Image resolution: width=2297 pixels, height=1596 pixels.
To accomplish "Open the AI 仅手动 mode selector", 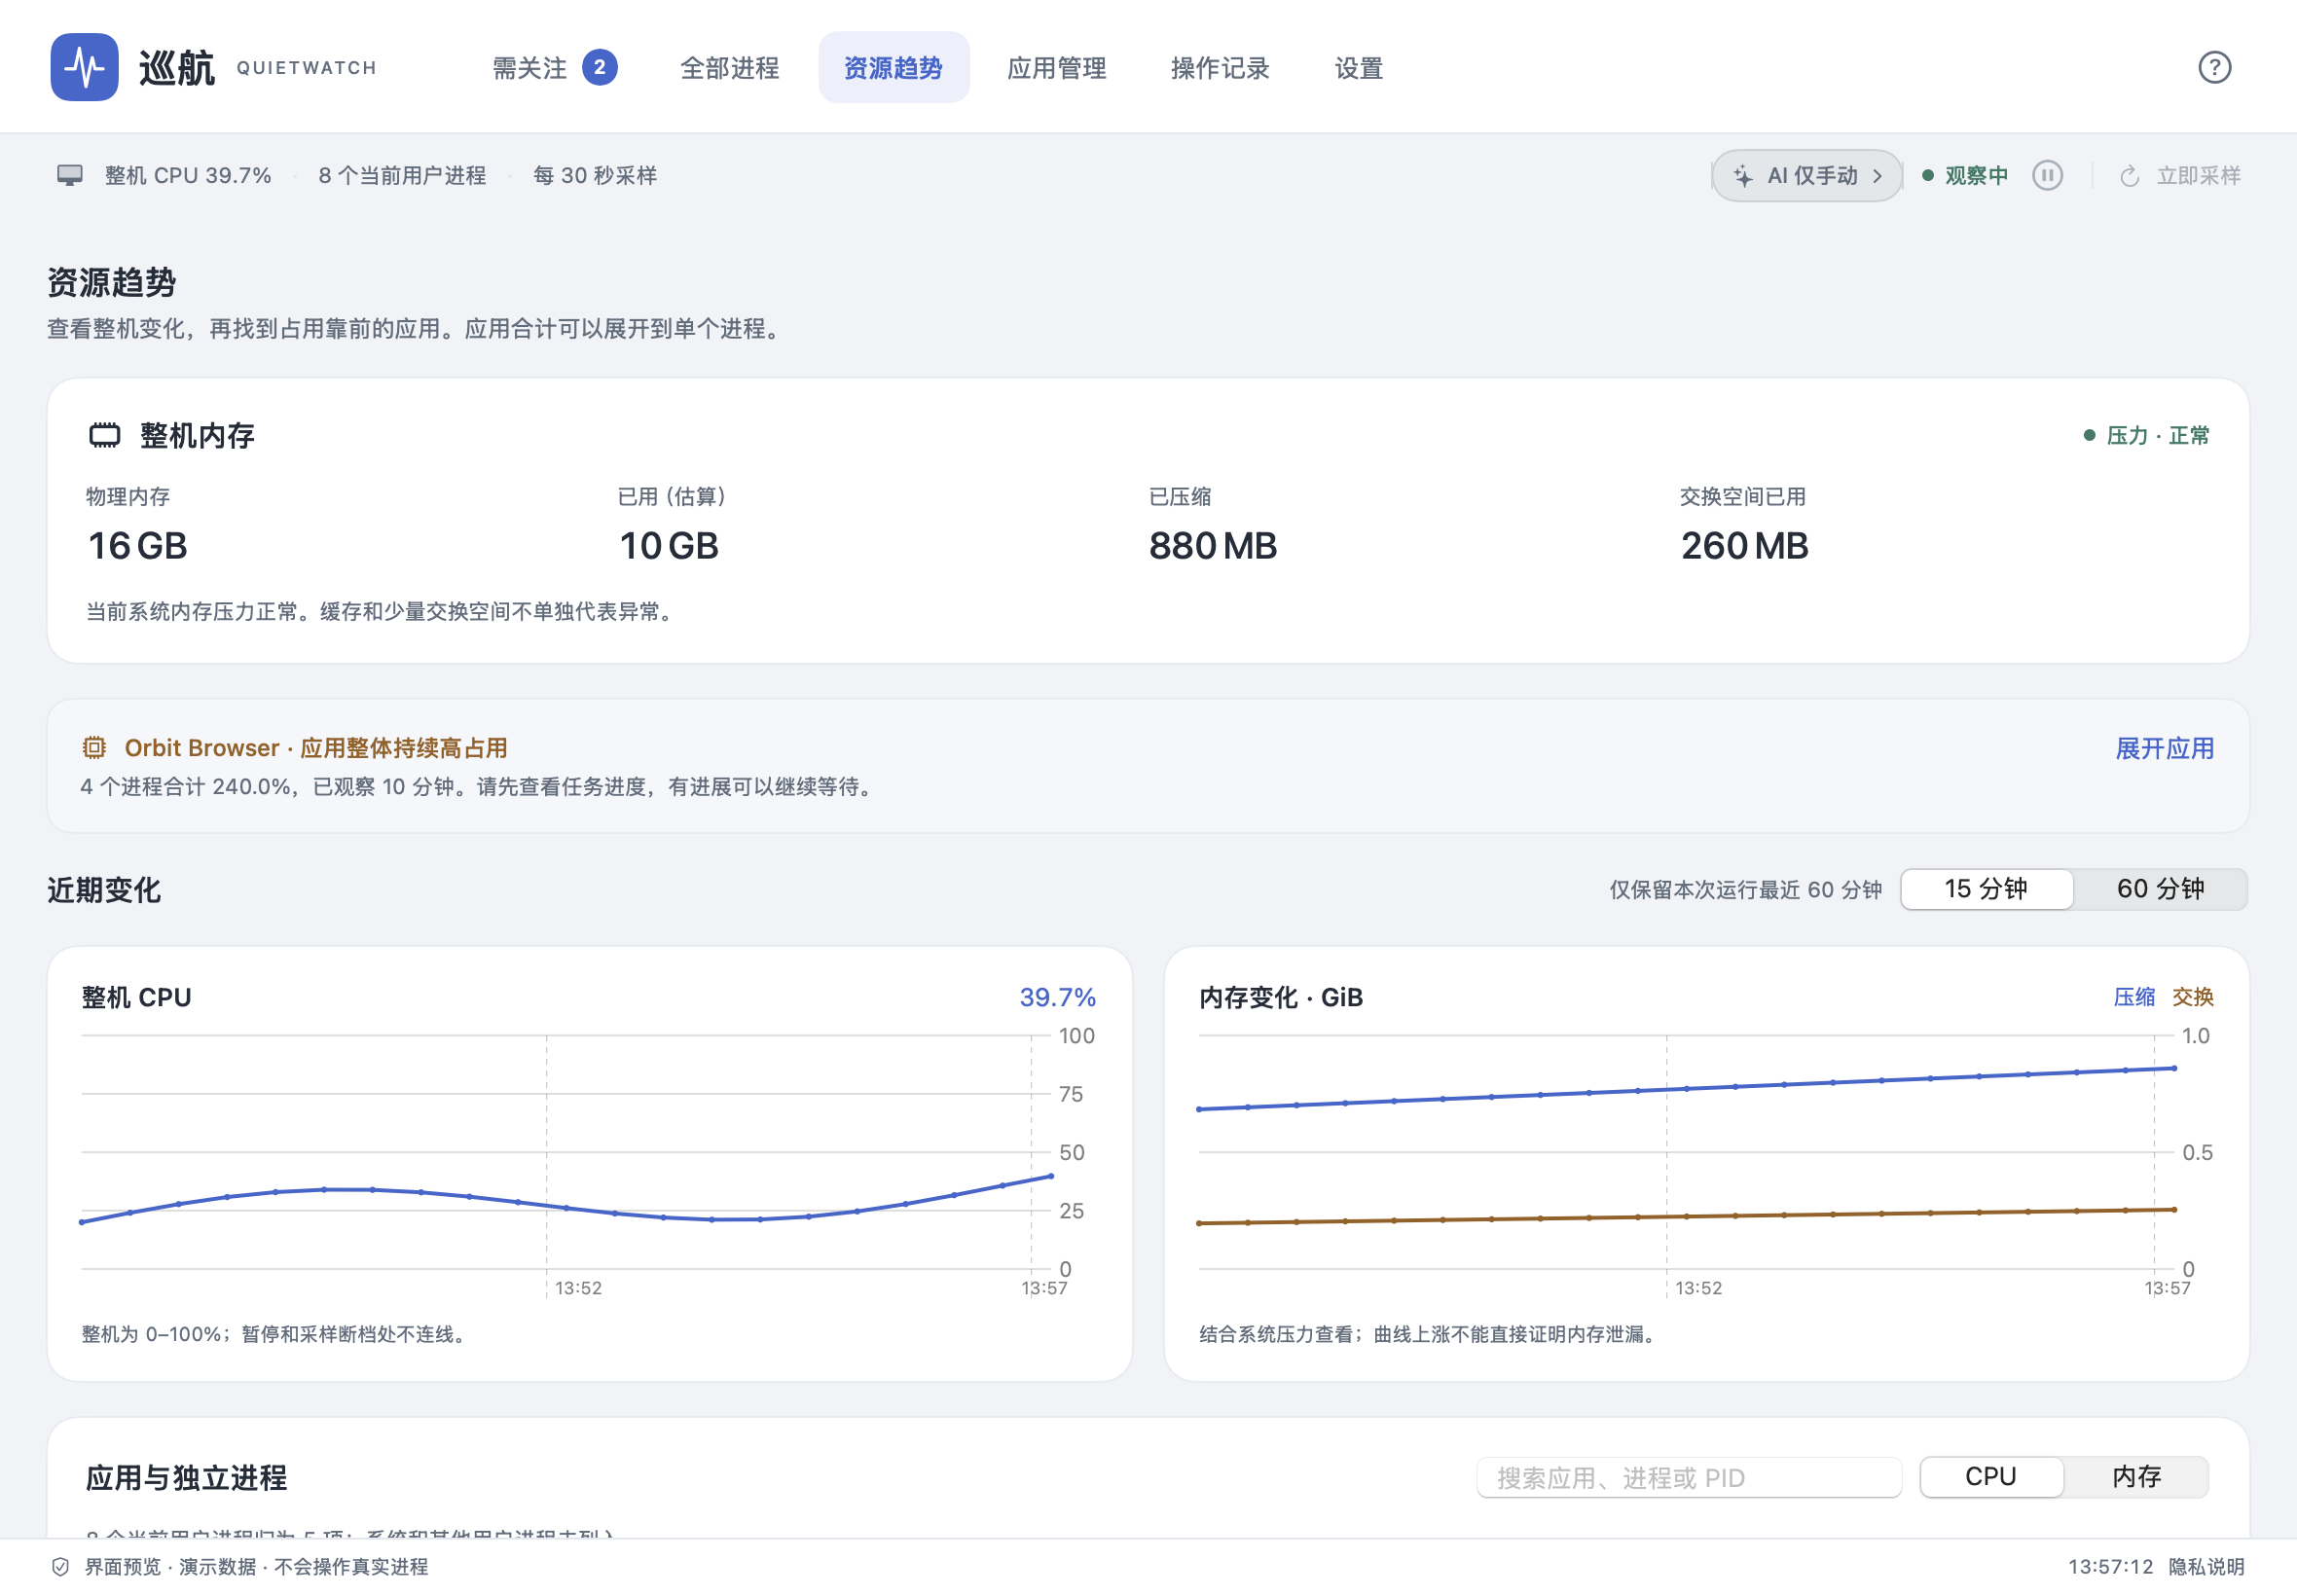I will pos(1806,176).
